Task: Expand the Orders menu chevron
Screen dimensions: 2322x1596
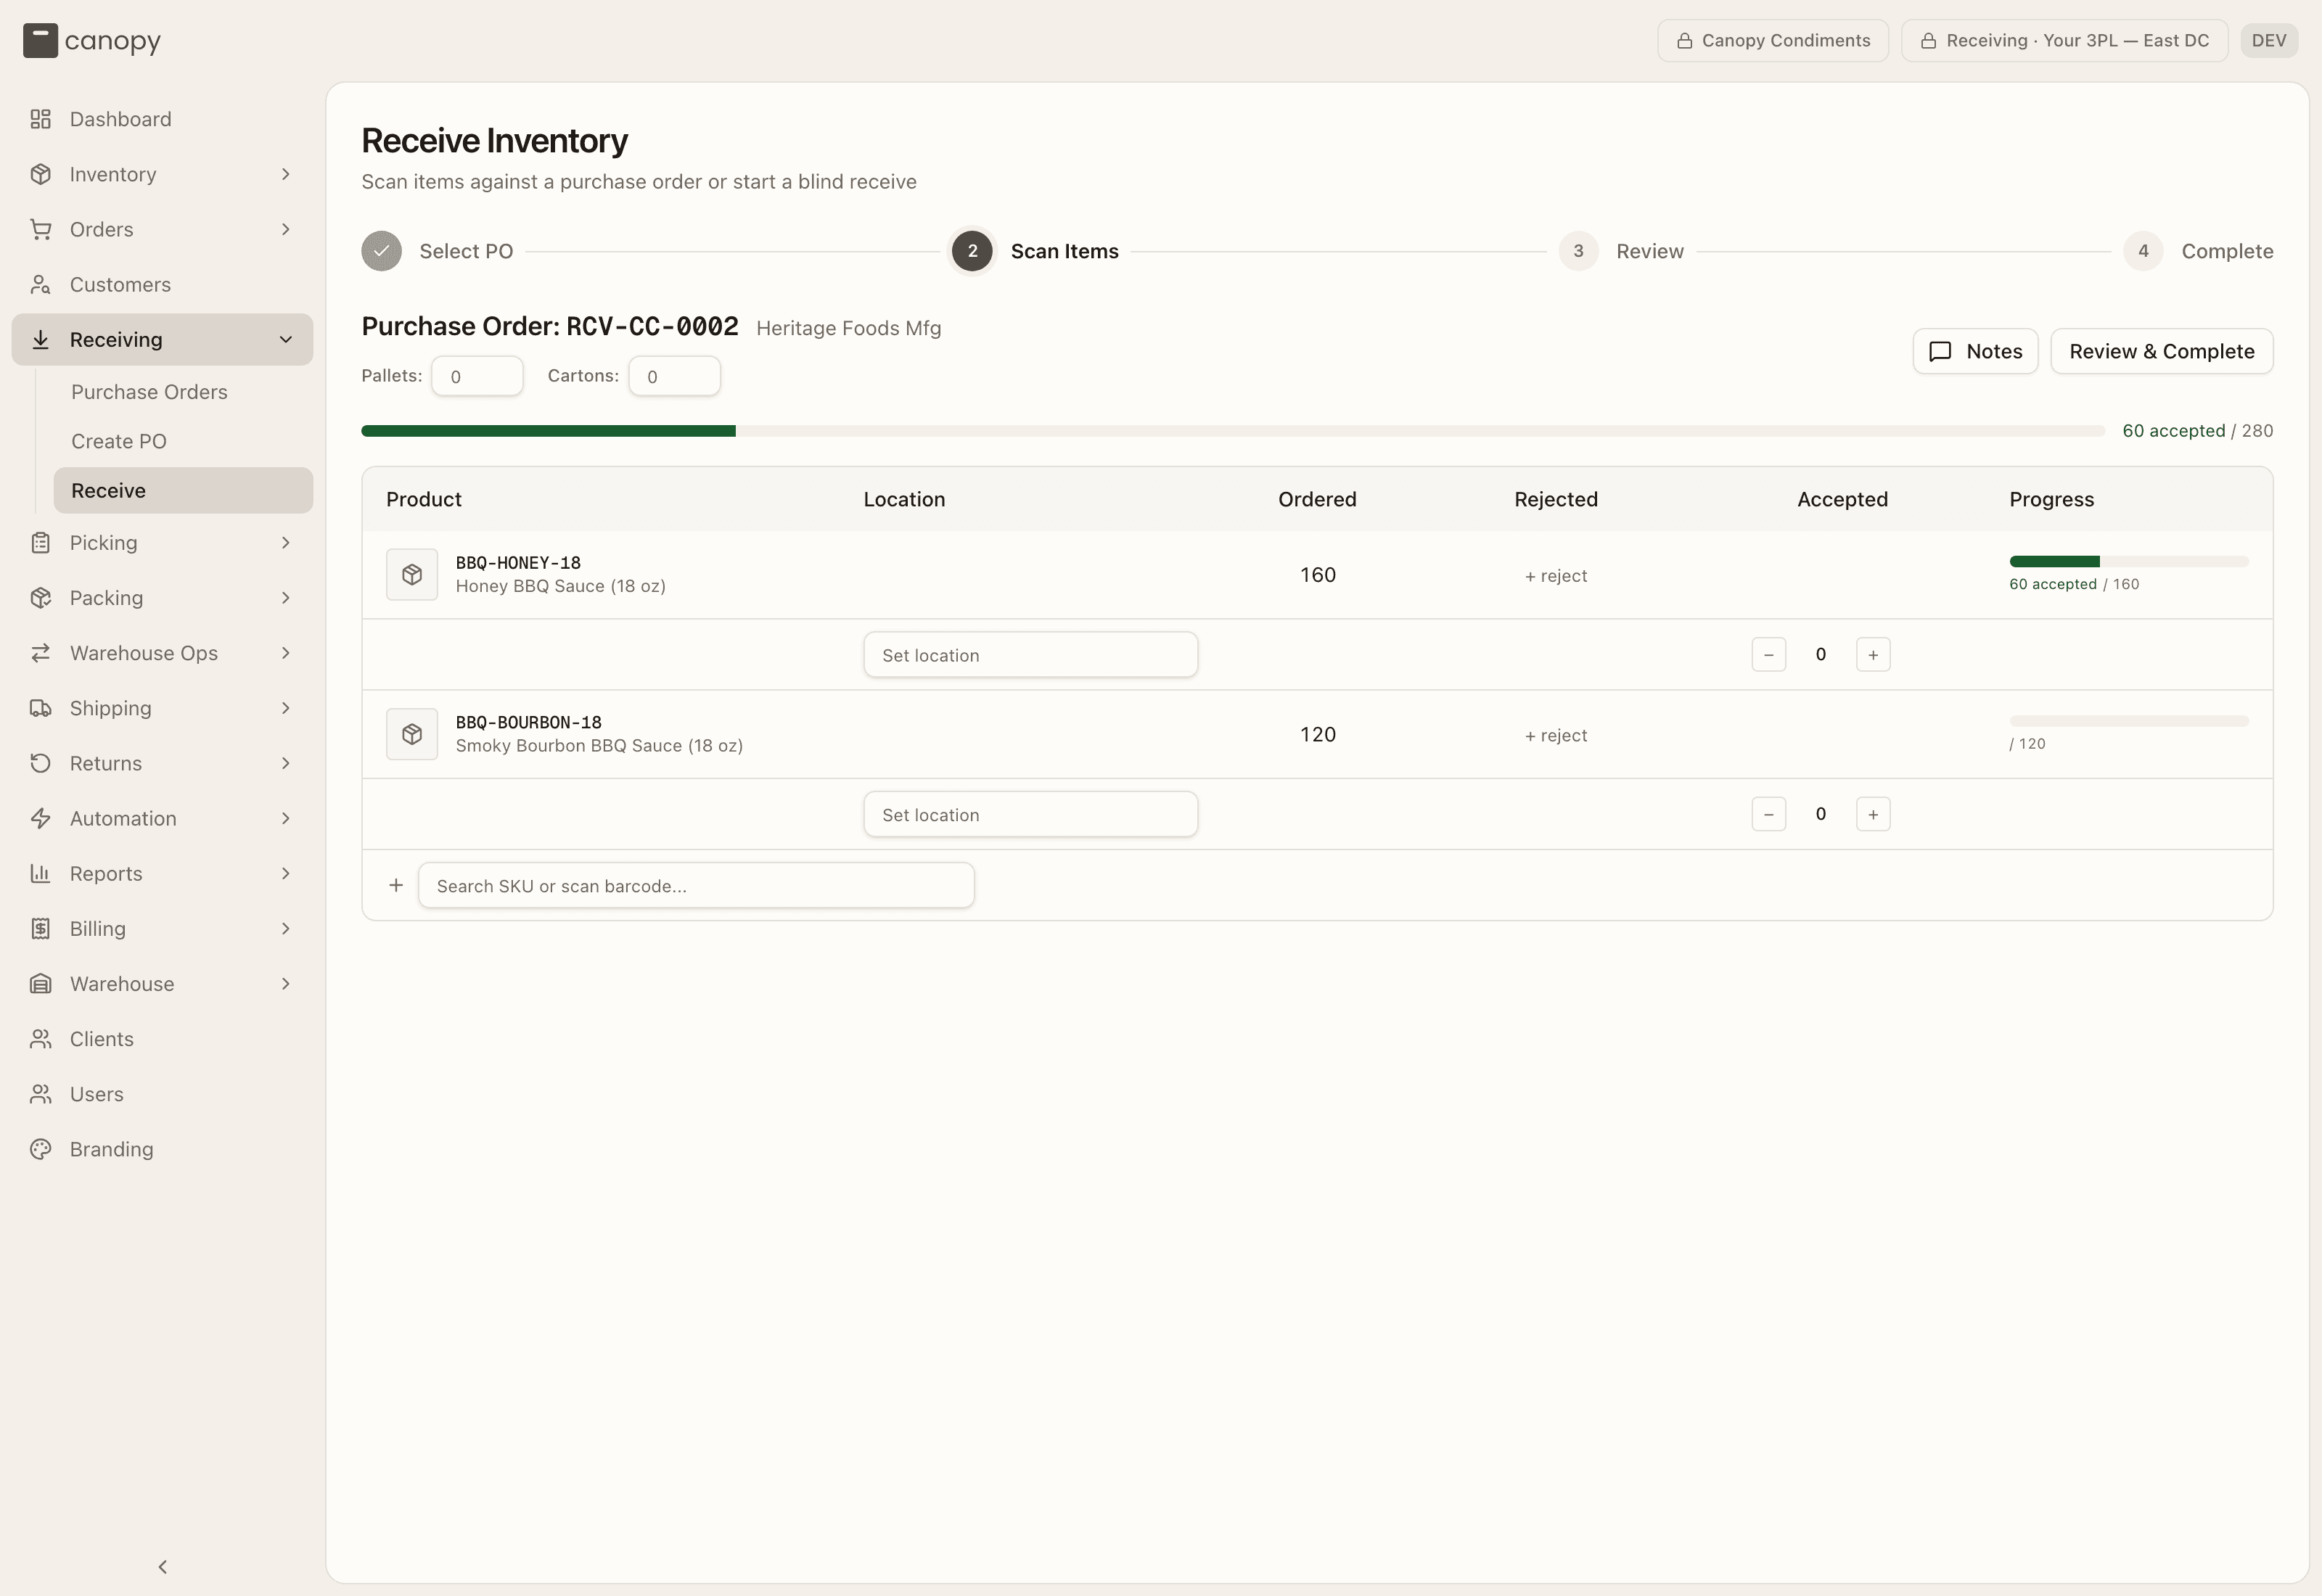Action: (x=286, y=229)
